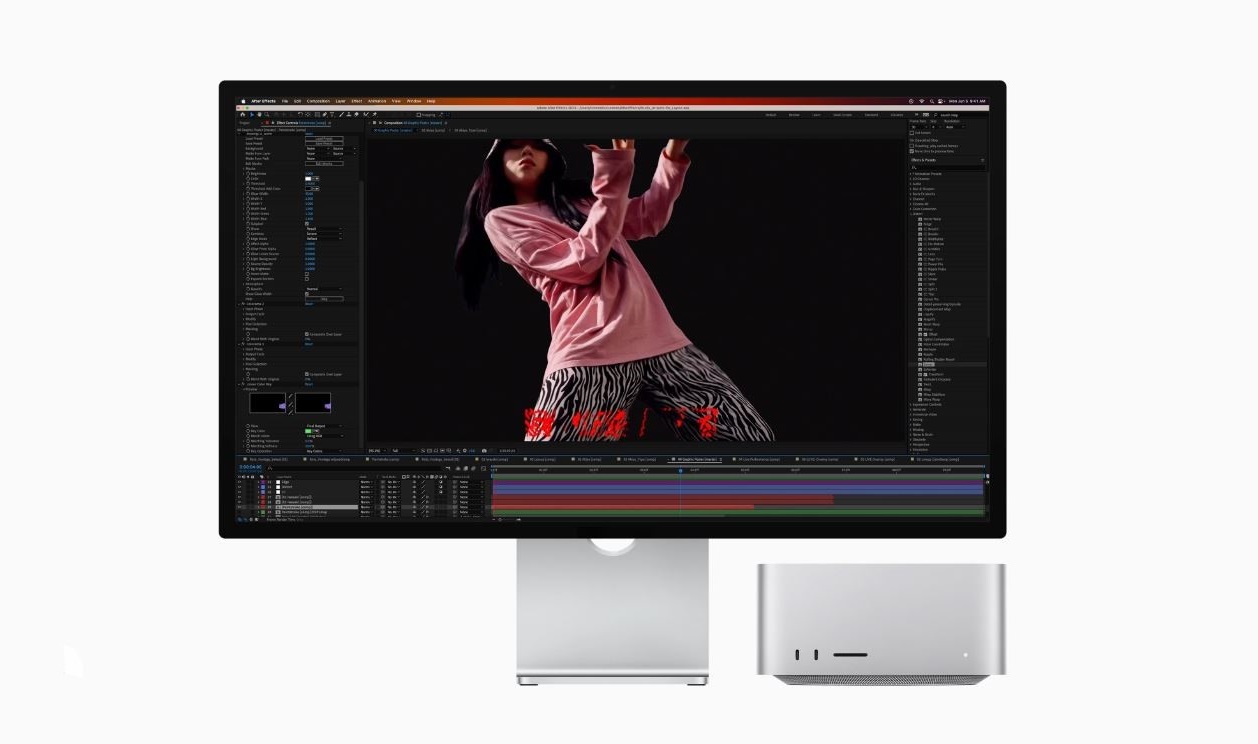
Task: Open the green Key Color swatch
Action: pyautogui.click(x=308, y=431)
